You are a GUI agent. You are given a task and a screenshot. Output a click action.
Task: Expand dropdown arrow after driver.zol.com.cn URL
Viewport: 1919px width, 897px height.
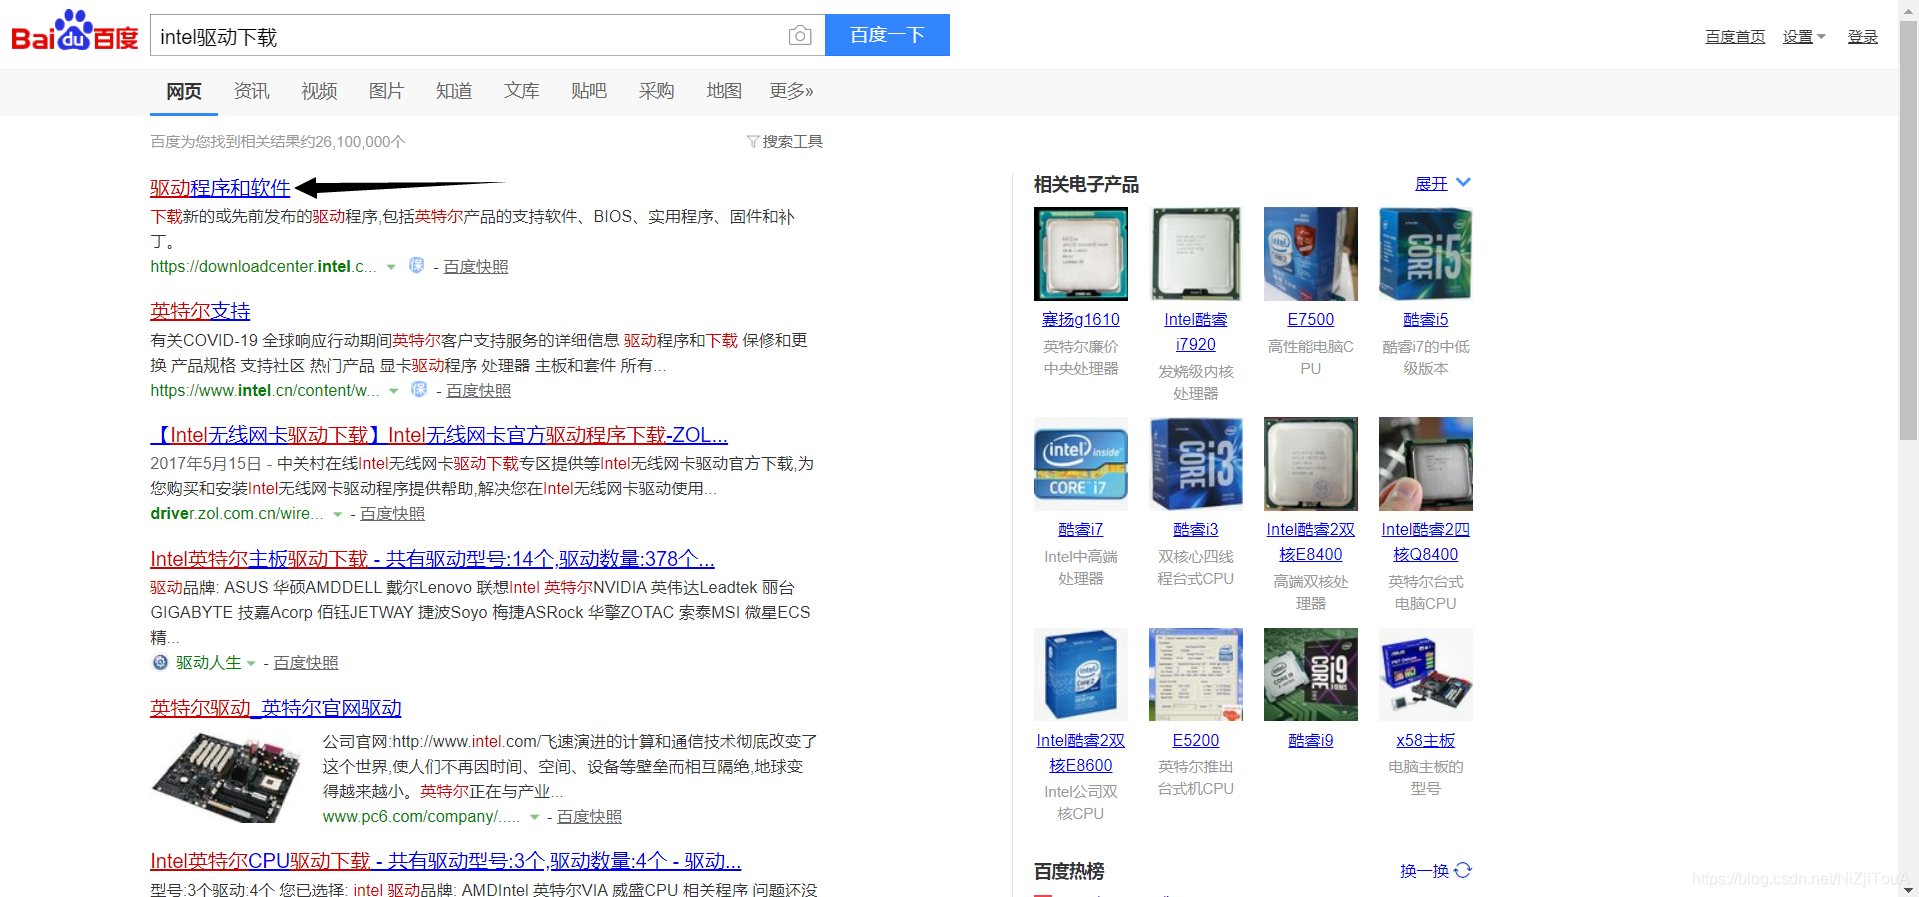coord(338,514)
